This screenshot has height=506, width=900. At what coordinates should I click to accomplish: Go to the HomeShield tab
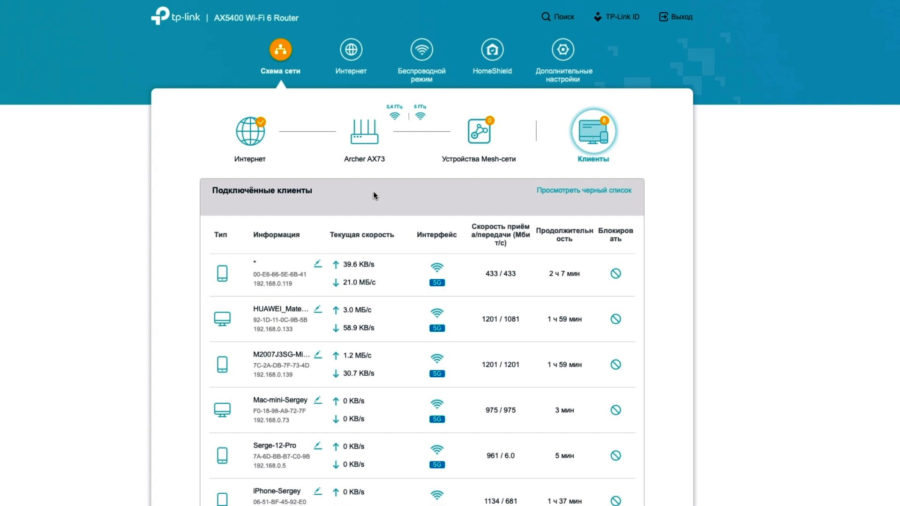click(x=492, y=57)
